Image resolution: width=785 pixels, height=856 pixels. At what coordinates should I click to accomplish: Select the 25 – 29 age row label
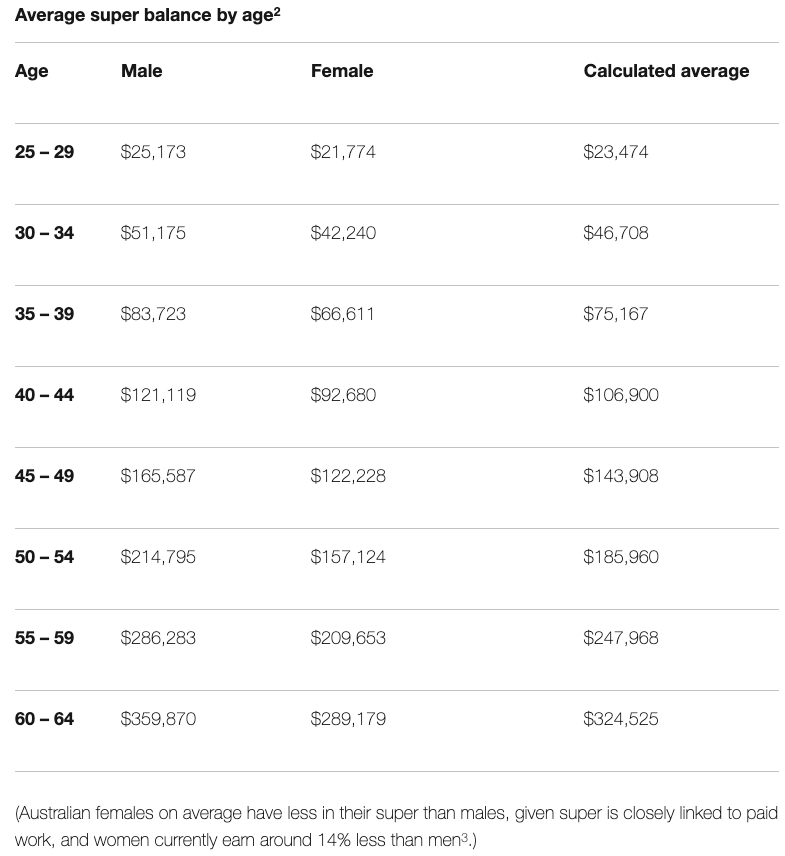(x=44, y=152)
